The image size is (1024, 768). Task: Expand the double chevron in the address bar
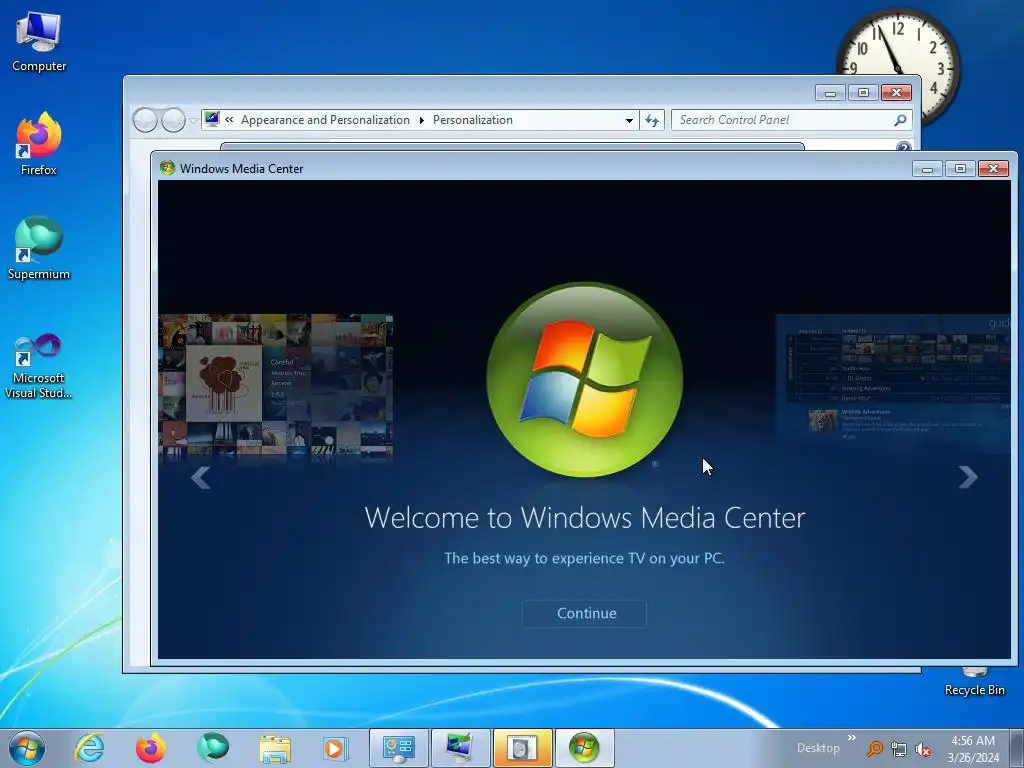click(x=229, y=120)
